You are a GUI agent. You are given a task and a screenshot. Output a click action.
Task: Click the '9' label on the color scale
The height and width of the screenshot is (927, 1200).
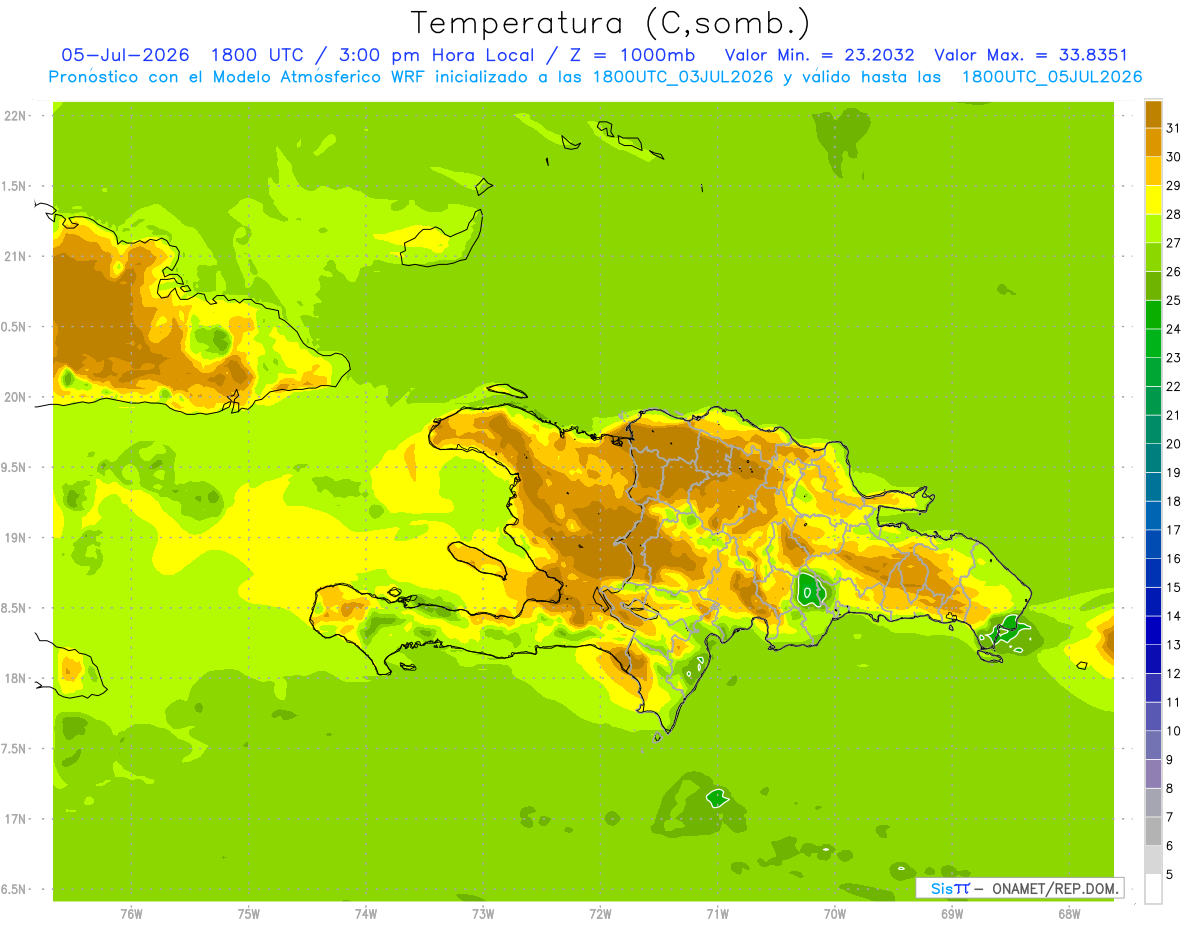click(x=1170, y=760)
